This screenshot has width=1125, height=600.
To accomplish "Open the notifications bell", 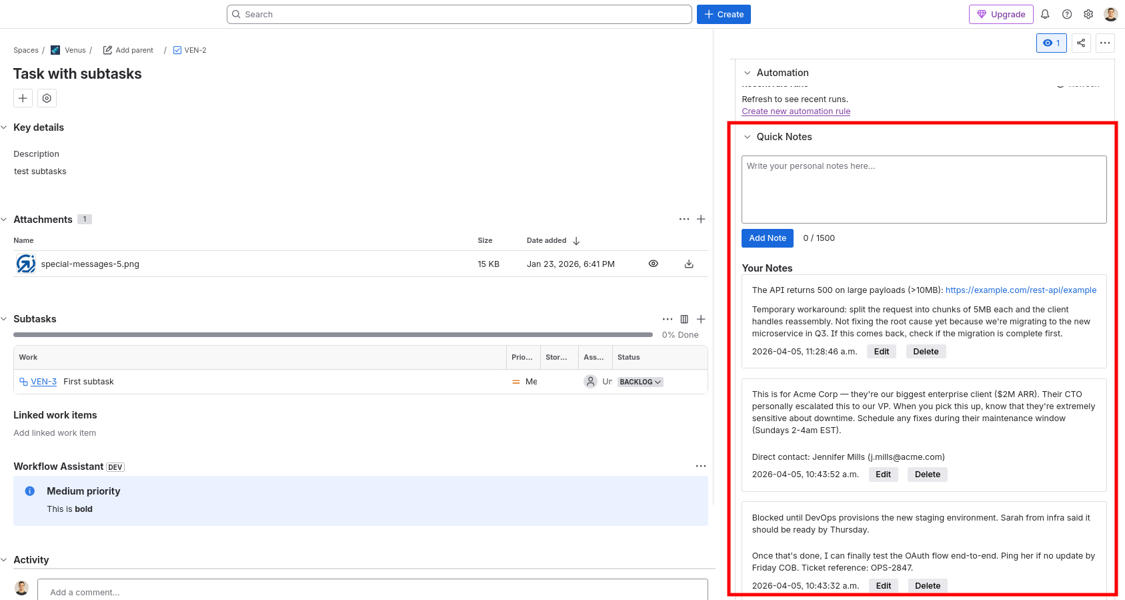I will pyautogui.click(x=1045, y=14).
